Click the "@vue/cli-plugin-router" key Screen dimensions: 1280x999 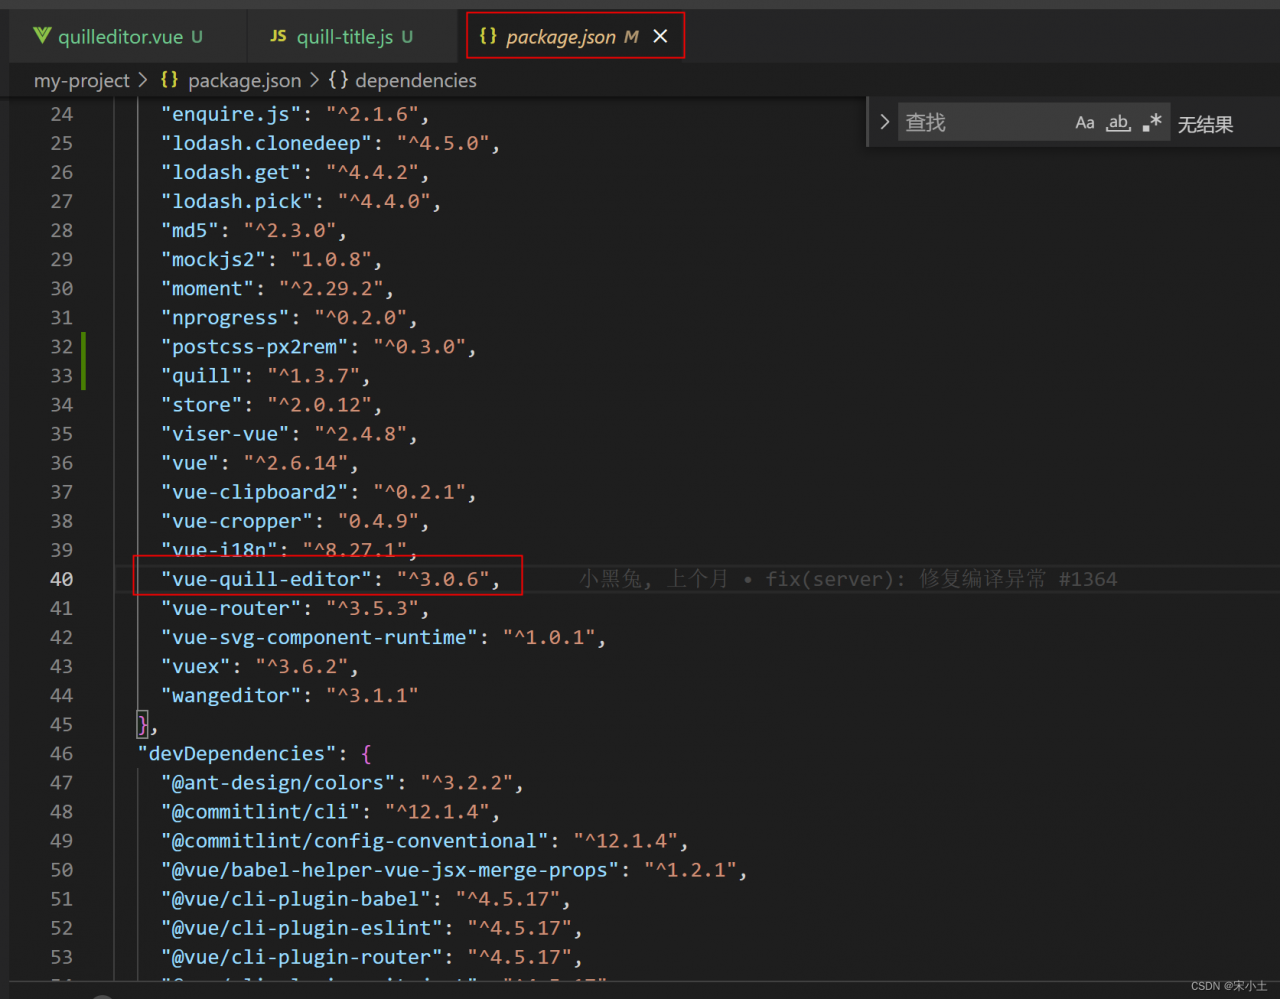click(301, 957)
